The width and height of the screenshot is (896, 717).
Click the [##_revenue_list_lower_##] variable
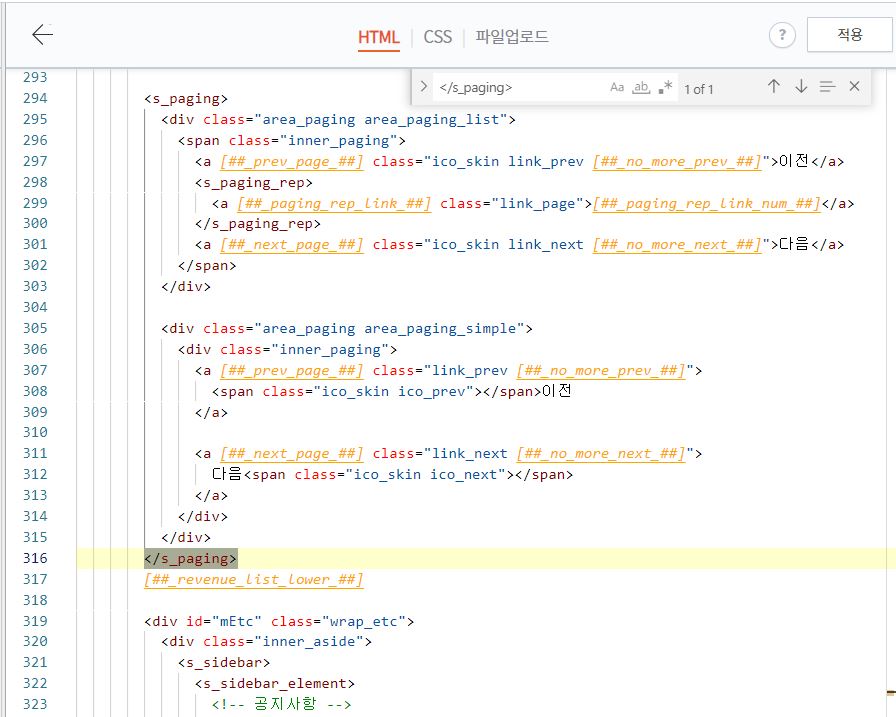(x=254, y=580)
